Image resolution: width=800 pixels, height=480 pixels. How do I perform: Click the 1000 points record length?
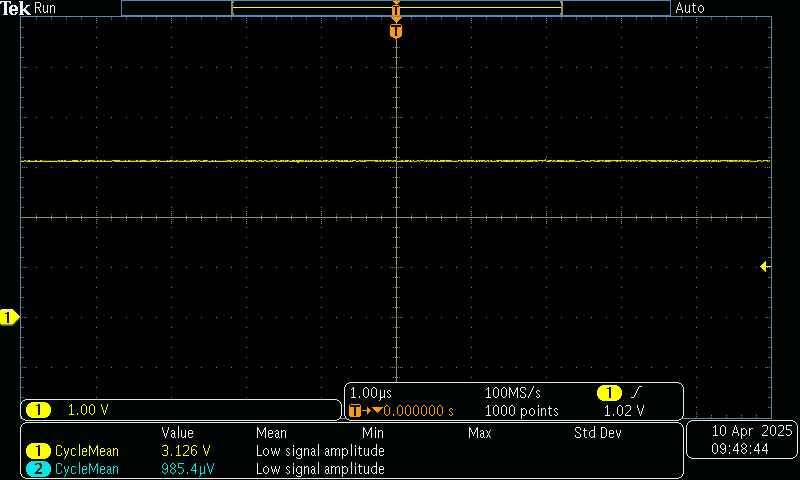521,411
